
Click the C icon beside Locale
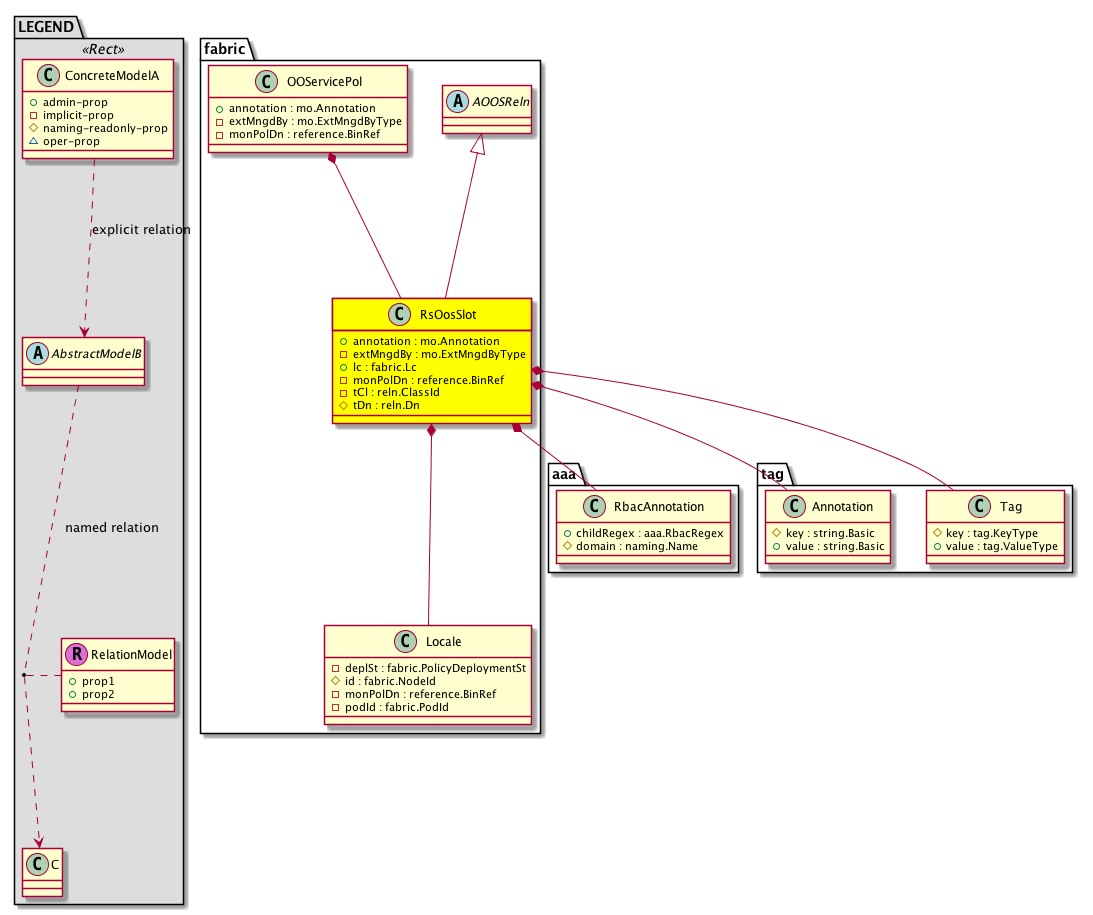tap(404, 641)
